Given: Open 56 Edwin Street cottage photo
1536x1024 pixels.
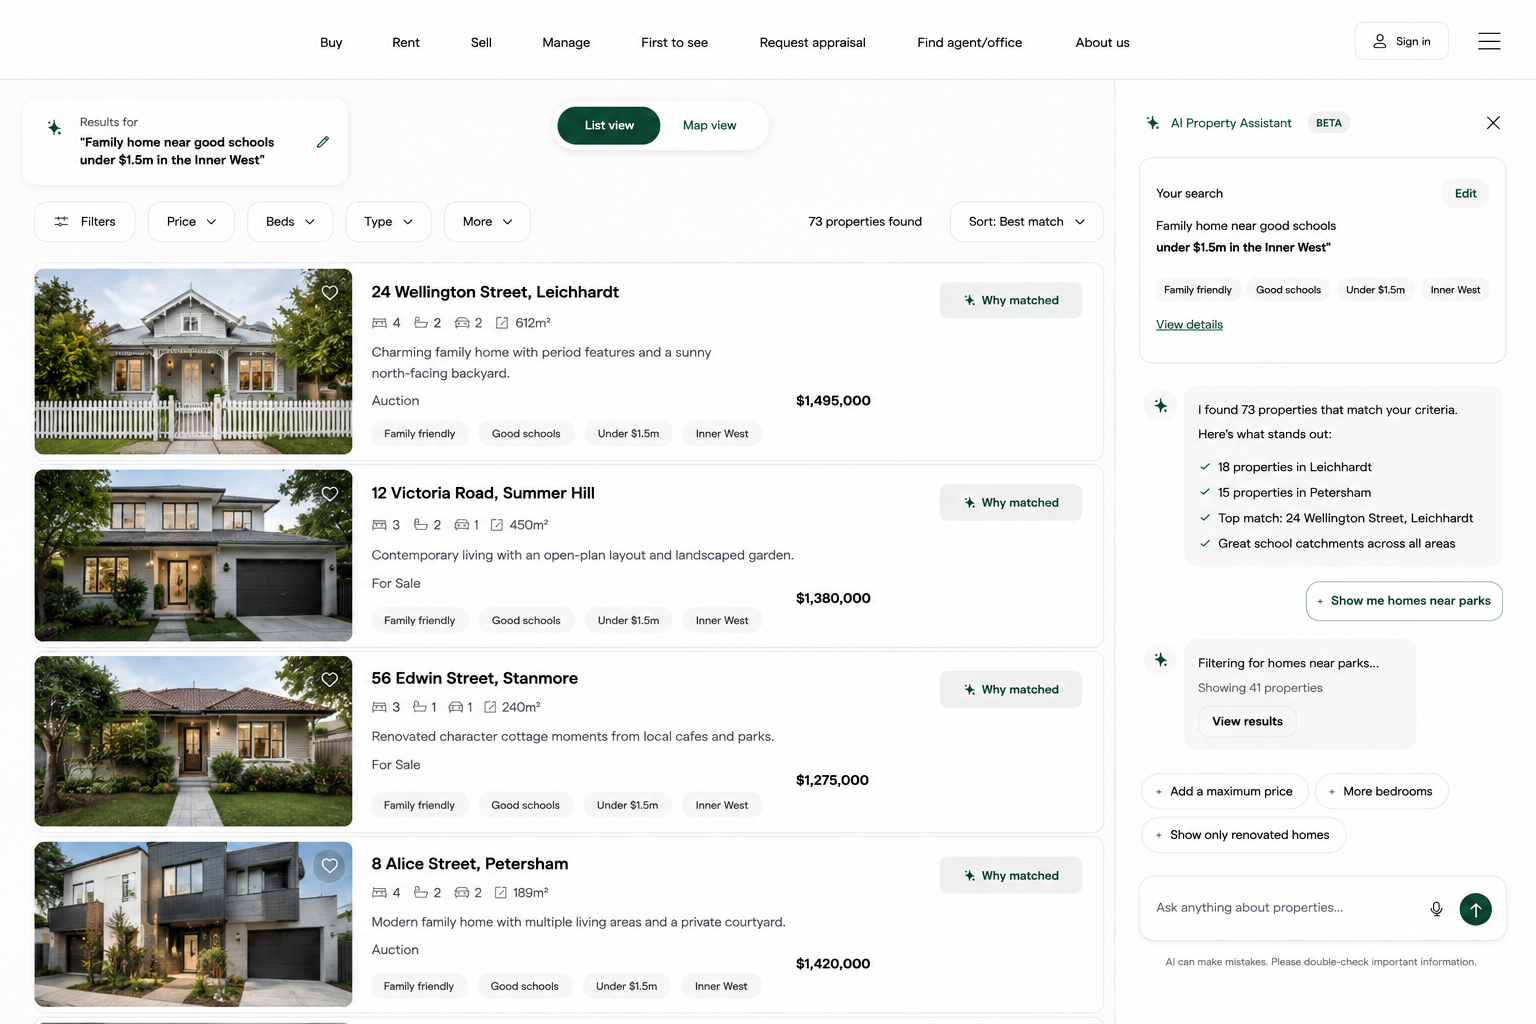Looking at the screenshot, I should (193, 741).
